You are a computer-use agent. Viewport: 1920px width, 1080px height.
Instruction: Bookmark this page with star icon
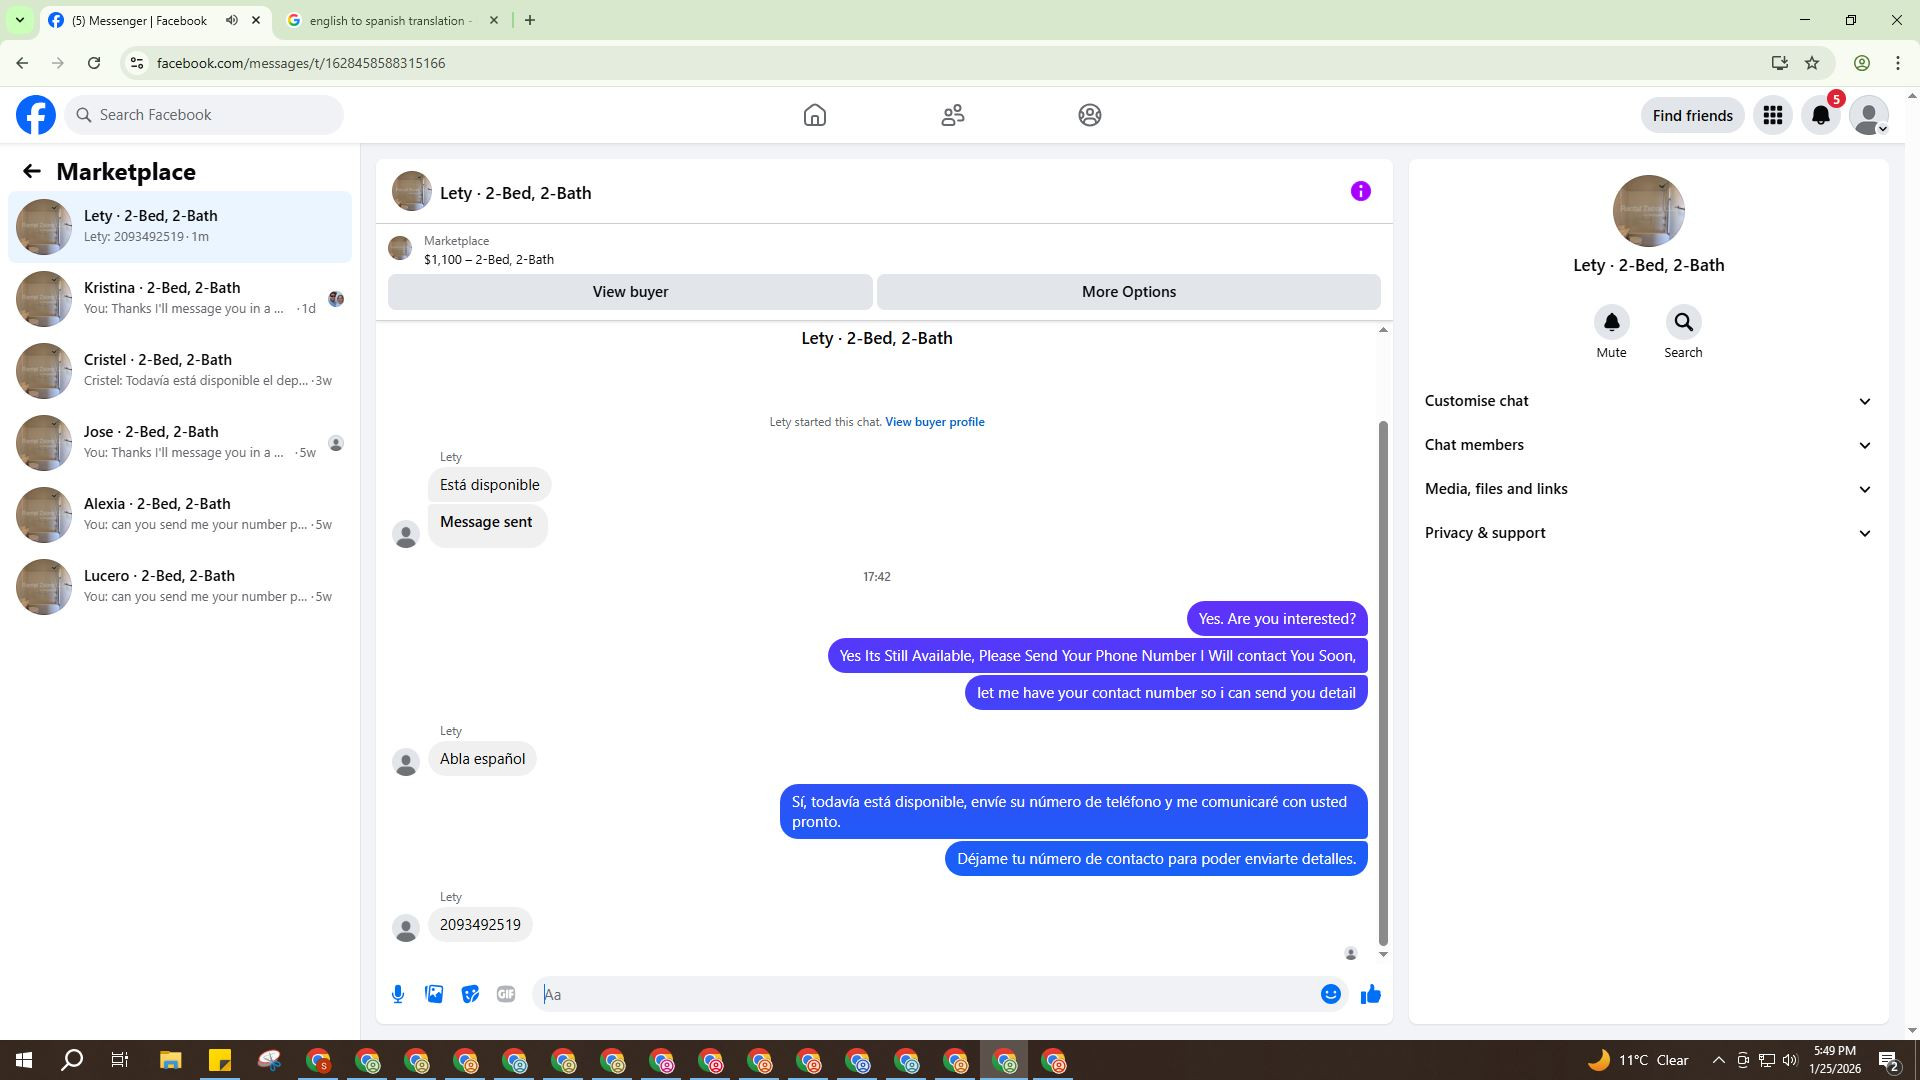[1812, 63]
